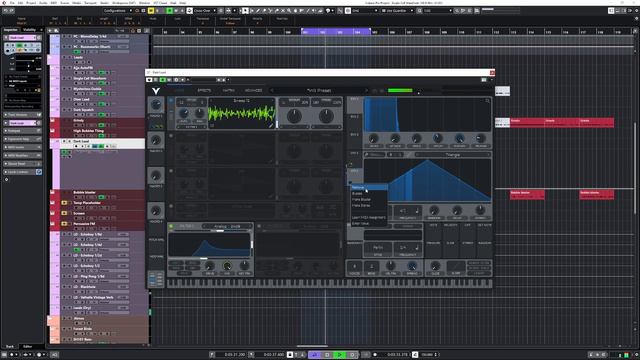Click the envelope magnifier zoom icon

tap(487, 100)
